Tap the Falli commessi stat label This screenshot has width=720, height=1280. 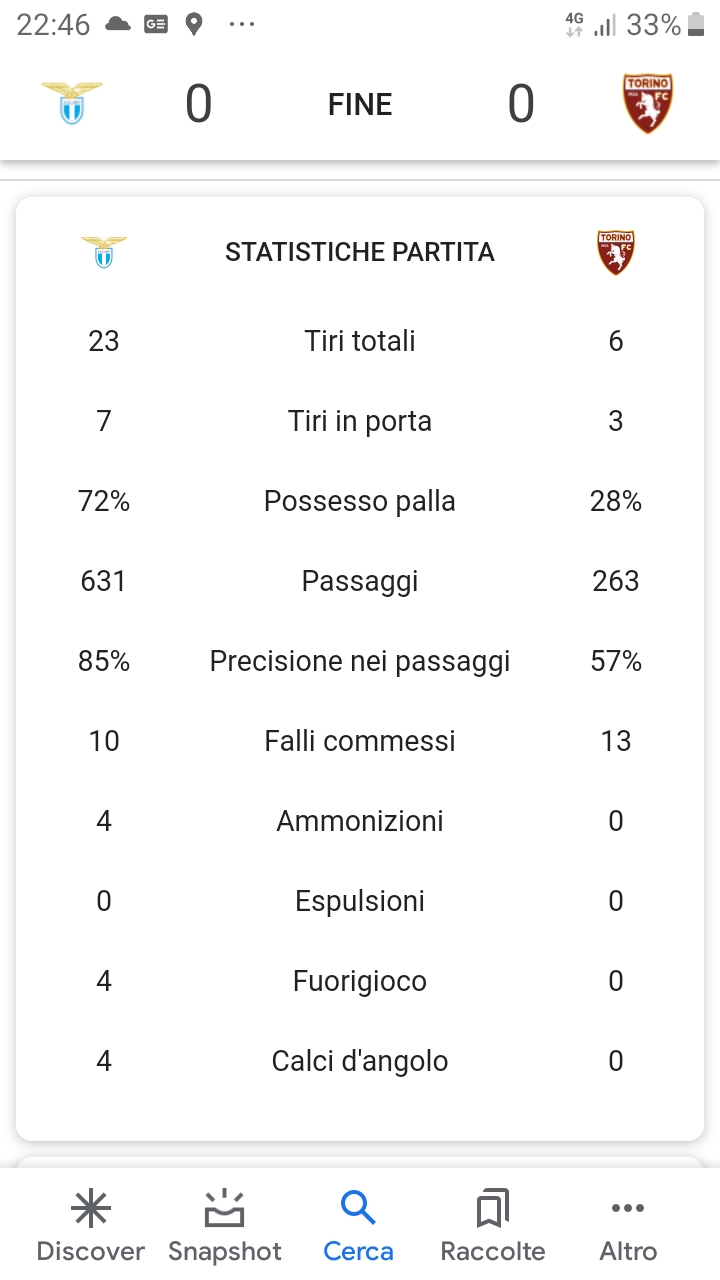(x=360, y=741)
